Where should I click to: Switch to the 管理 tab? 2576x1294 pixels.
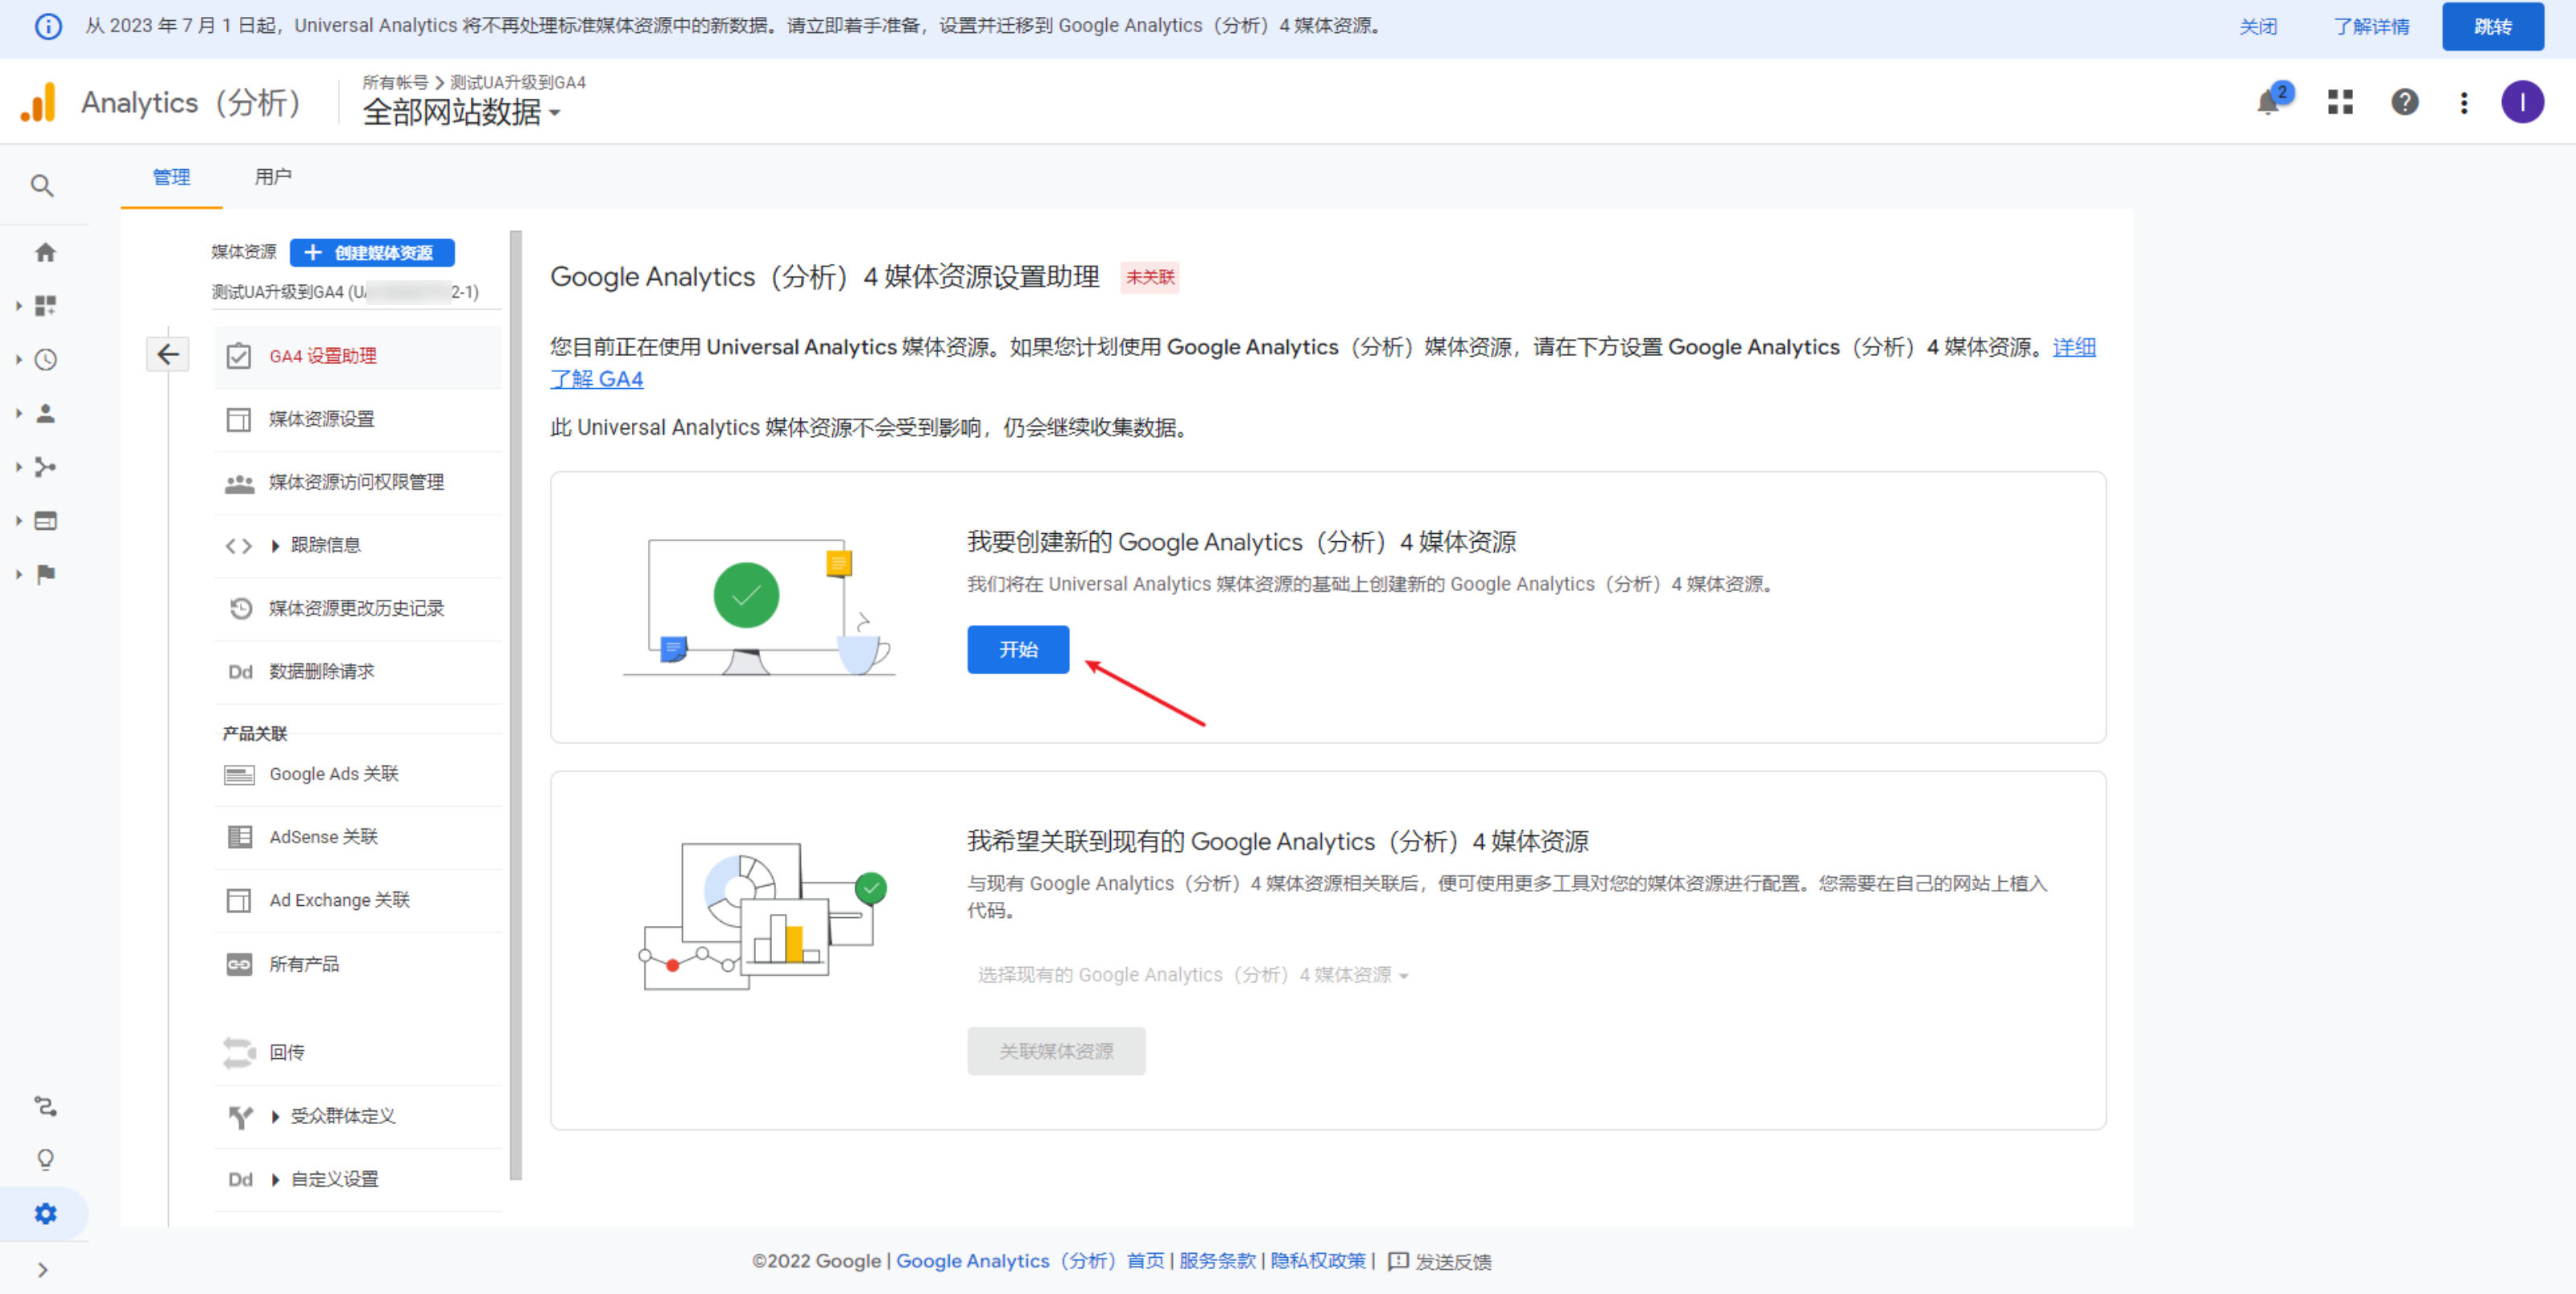point(171,177)
